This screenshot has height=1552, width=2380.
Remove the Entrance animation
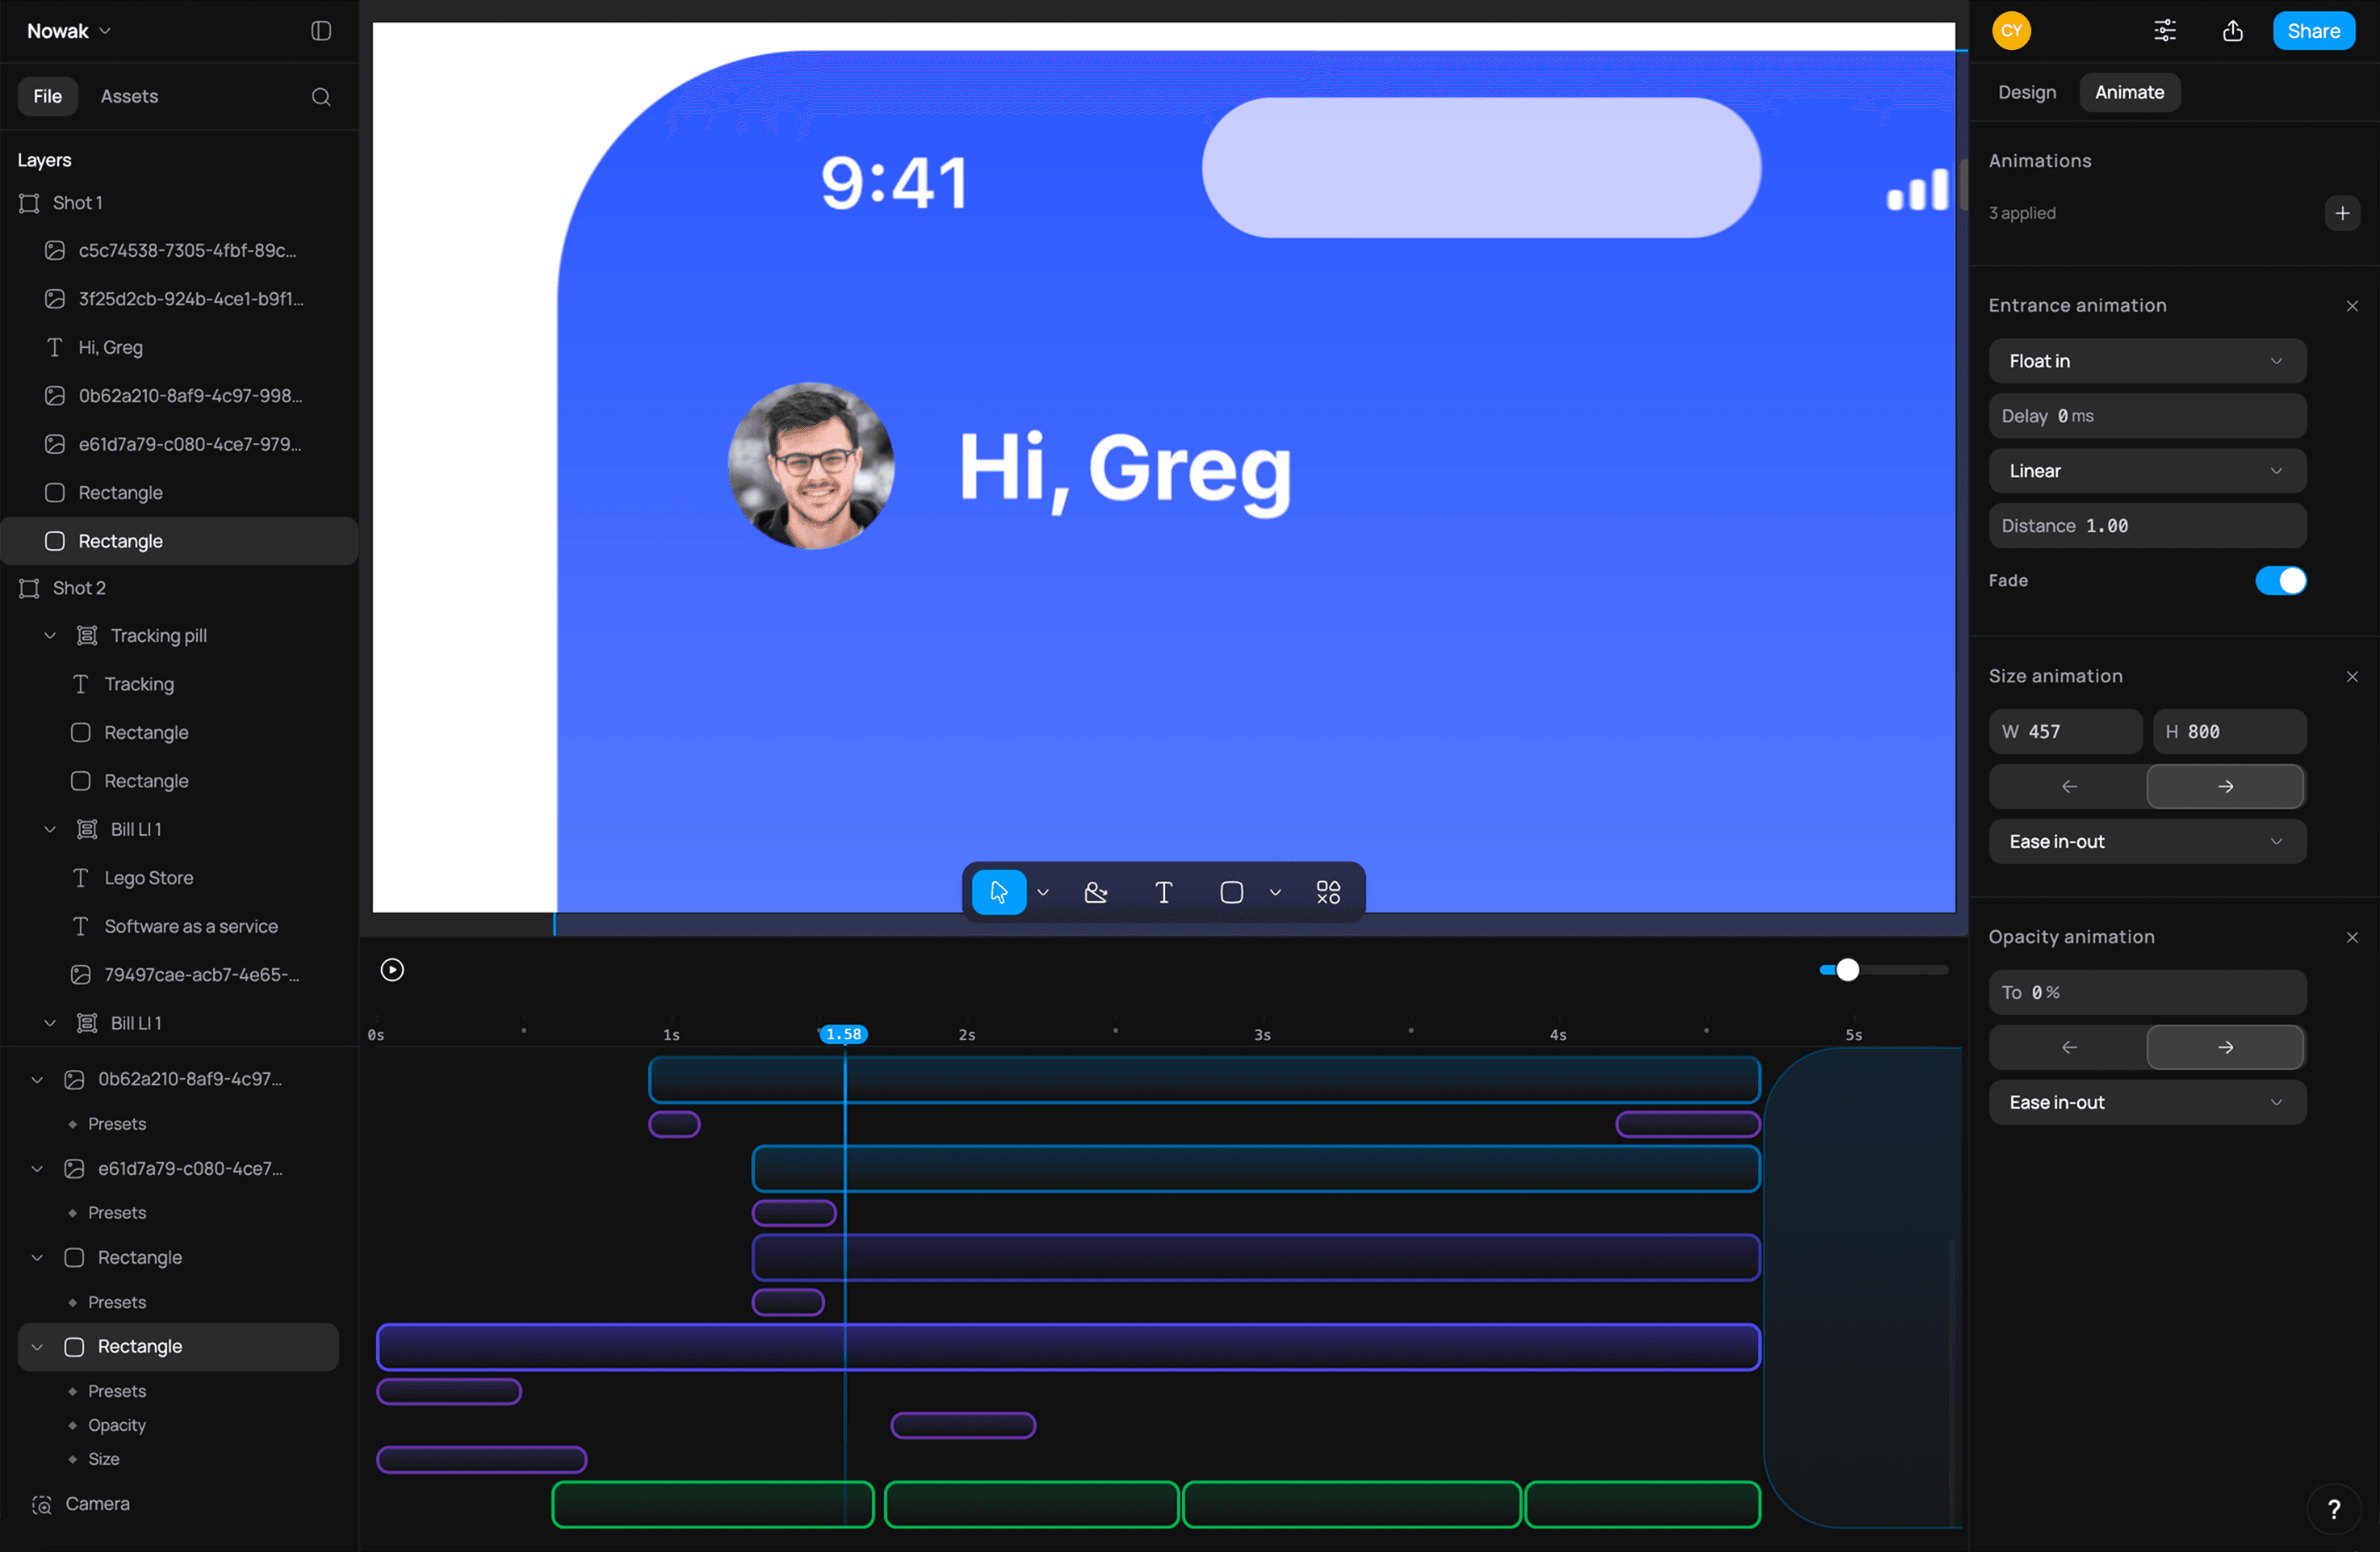(x=2351, y=306)
